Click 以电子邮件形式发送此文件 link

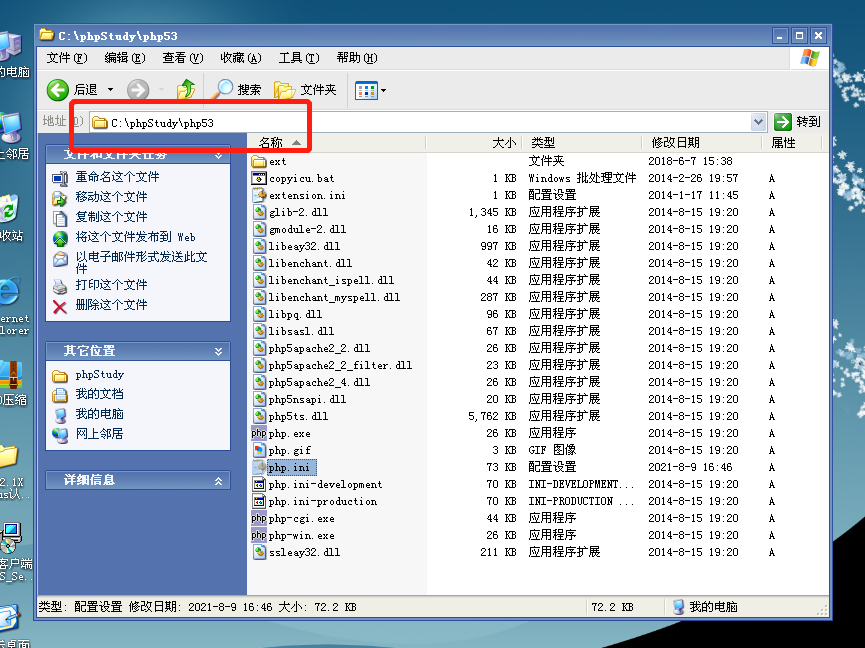tap(141, 262)
